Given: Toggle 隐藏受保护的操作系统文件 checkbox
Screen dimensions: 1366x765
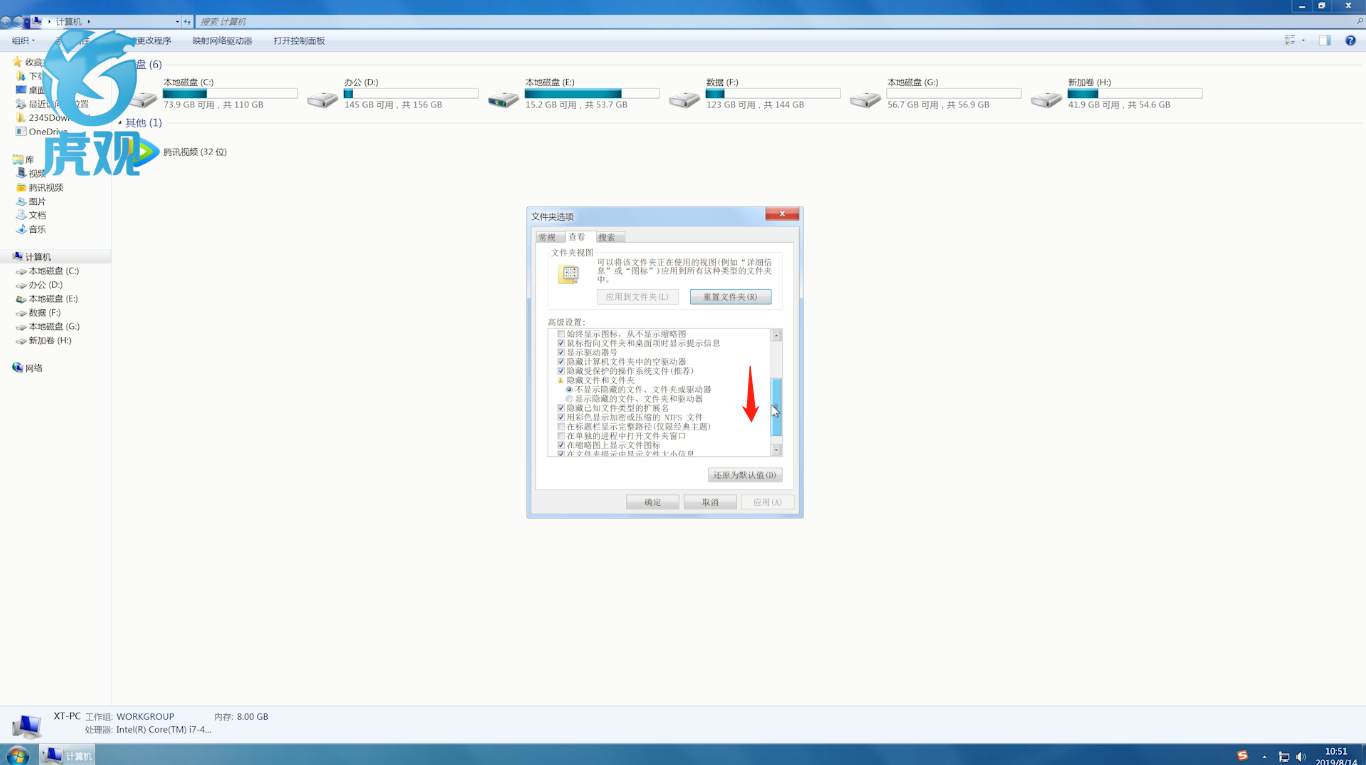Looking at the screenshot, I should [x=561, y=371].
